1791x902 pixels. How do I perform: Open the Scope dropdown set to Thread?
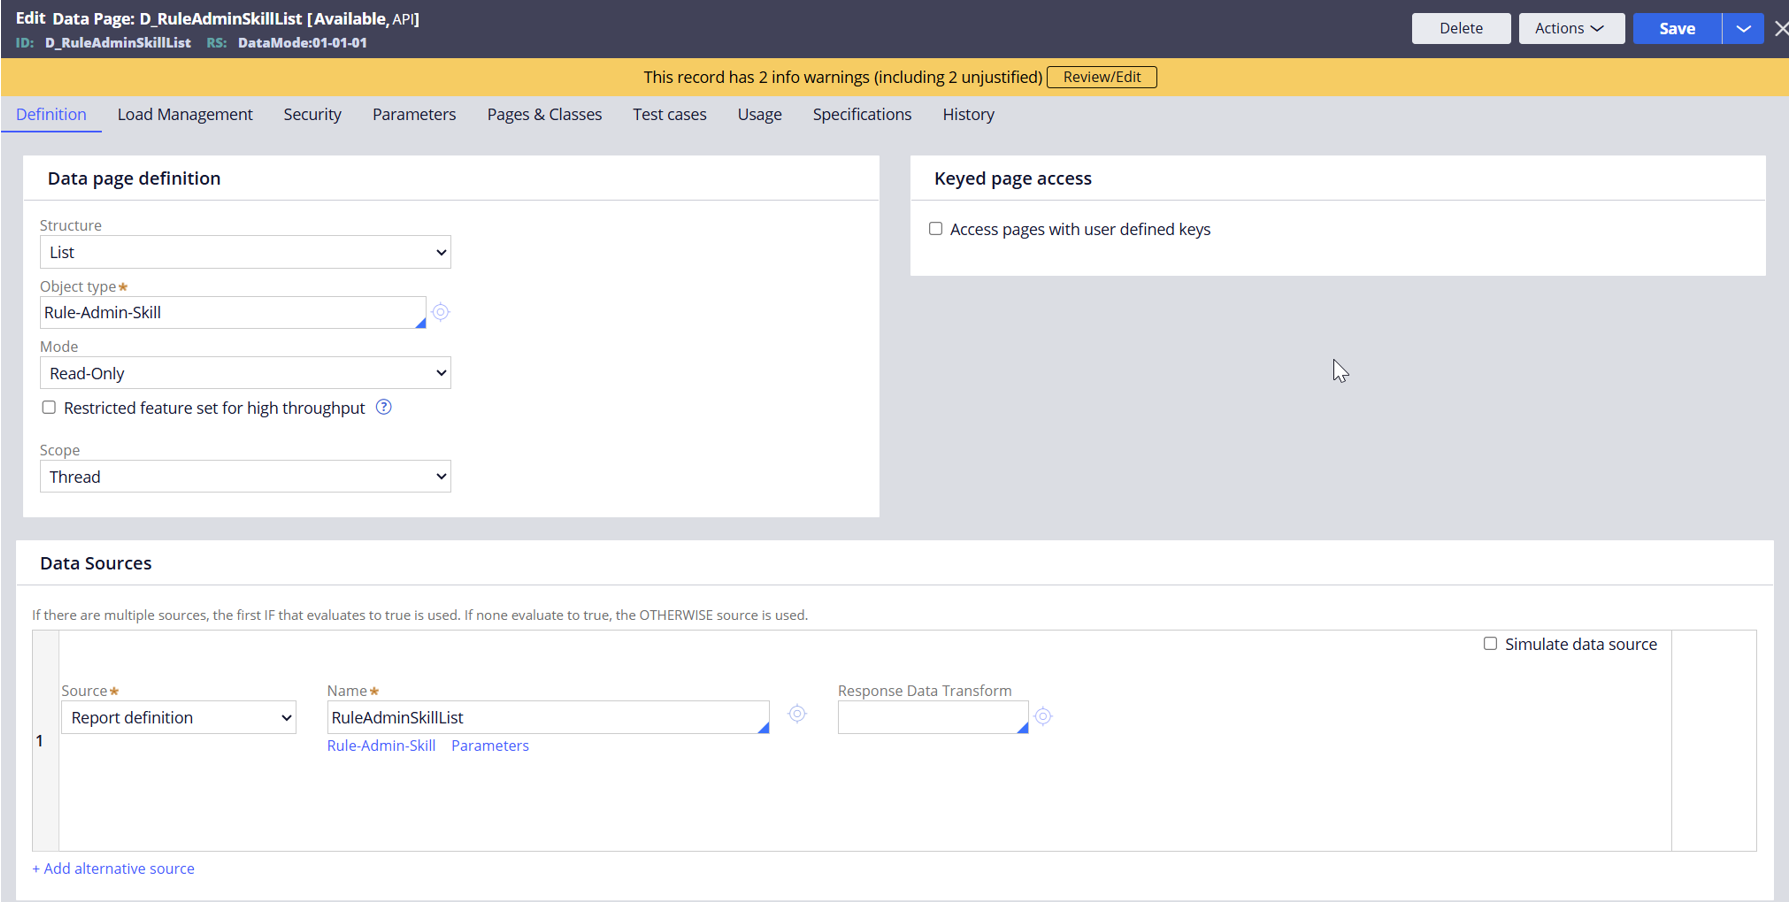(x=245, y=477)
